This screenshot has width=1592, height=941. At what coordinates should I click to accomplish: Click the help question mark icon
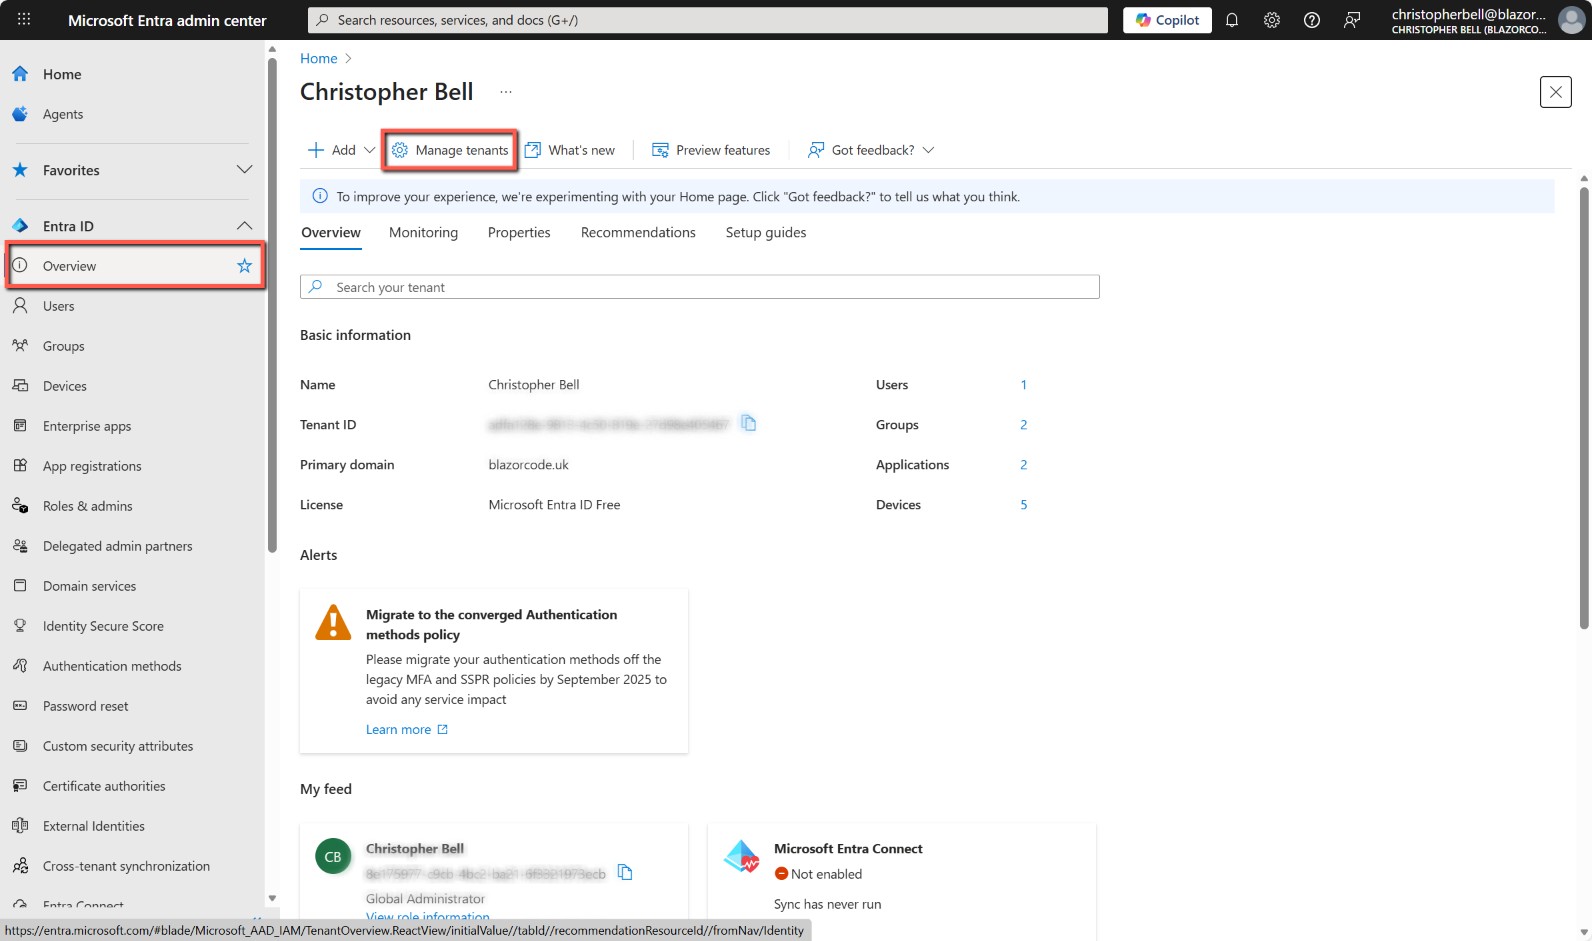(x=1312, y=20)
